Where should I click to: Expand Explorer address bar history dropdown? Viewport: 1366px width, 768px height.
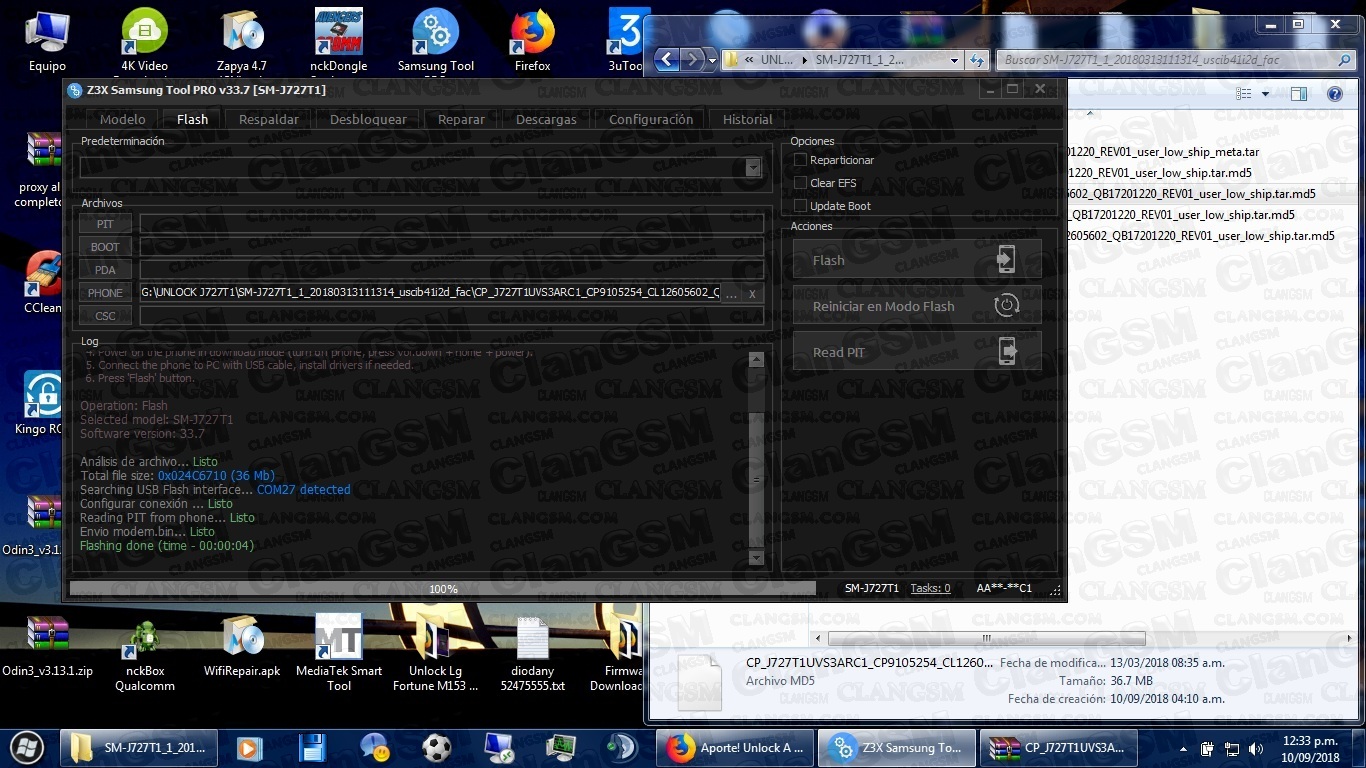955,60
